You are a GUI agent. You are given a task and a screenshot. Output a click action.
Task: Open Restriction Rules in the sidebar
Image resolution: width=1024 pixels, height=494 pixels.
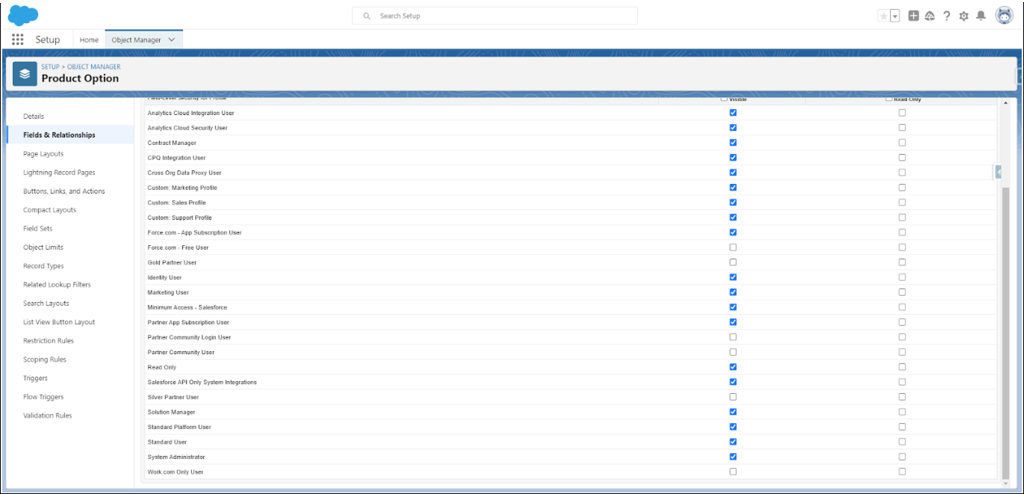(x=48, y=341)
